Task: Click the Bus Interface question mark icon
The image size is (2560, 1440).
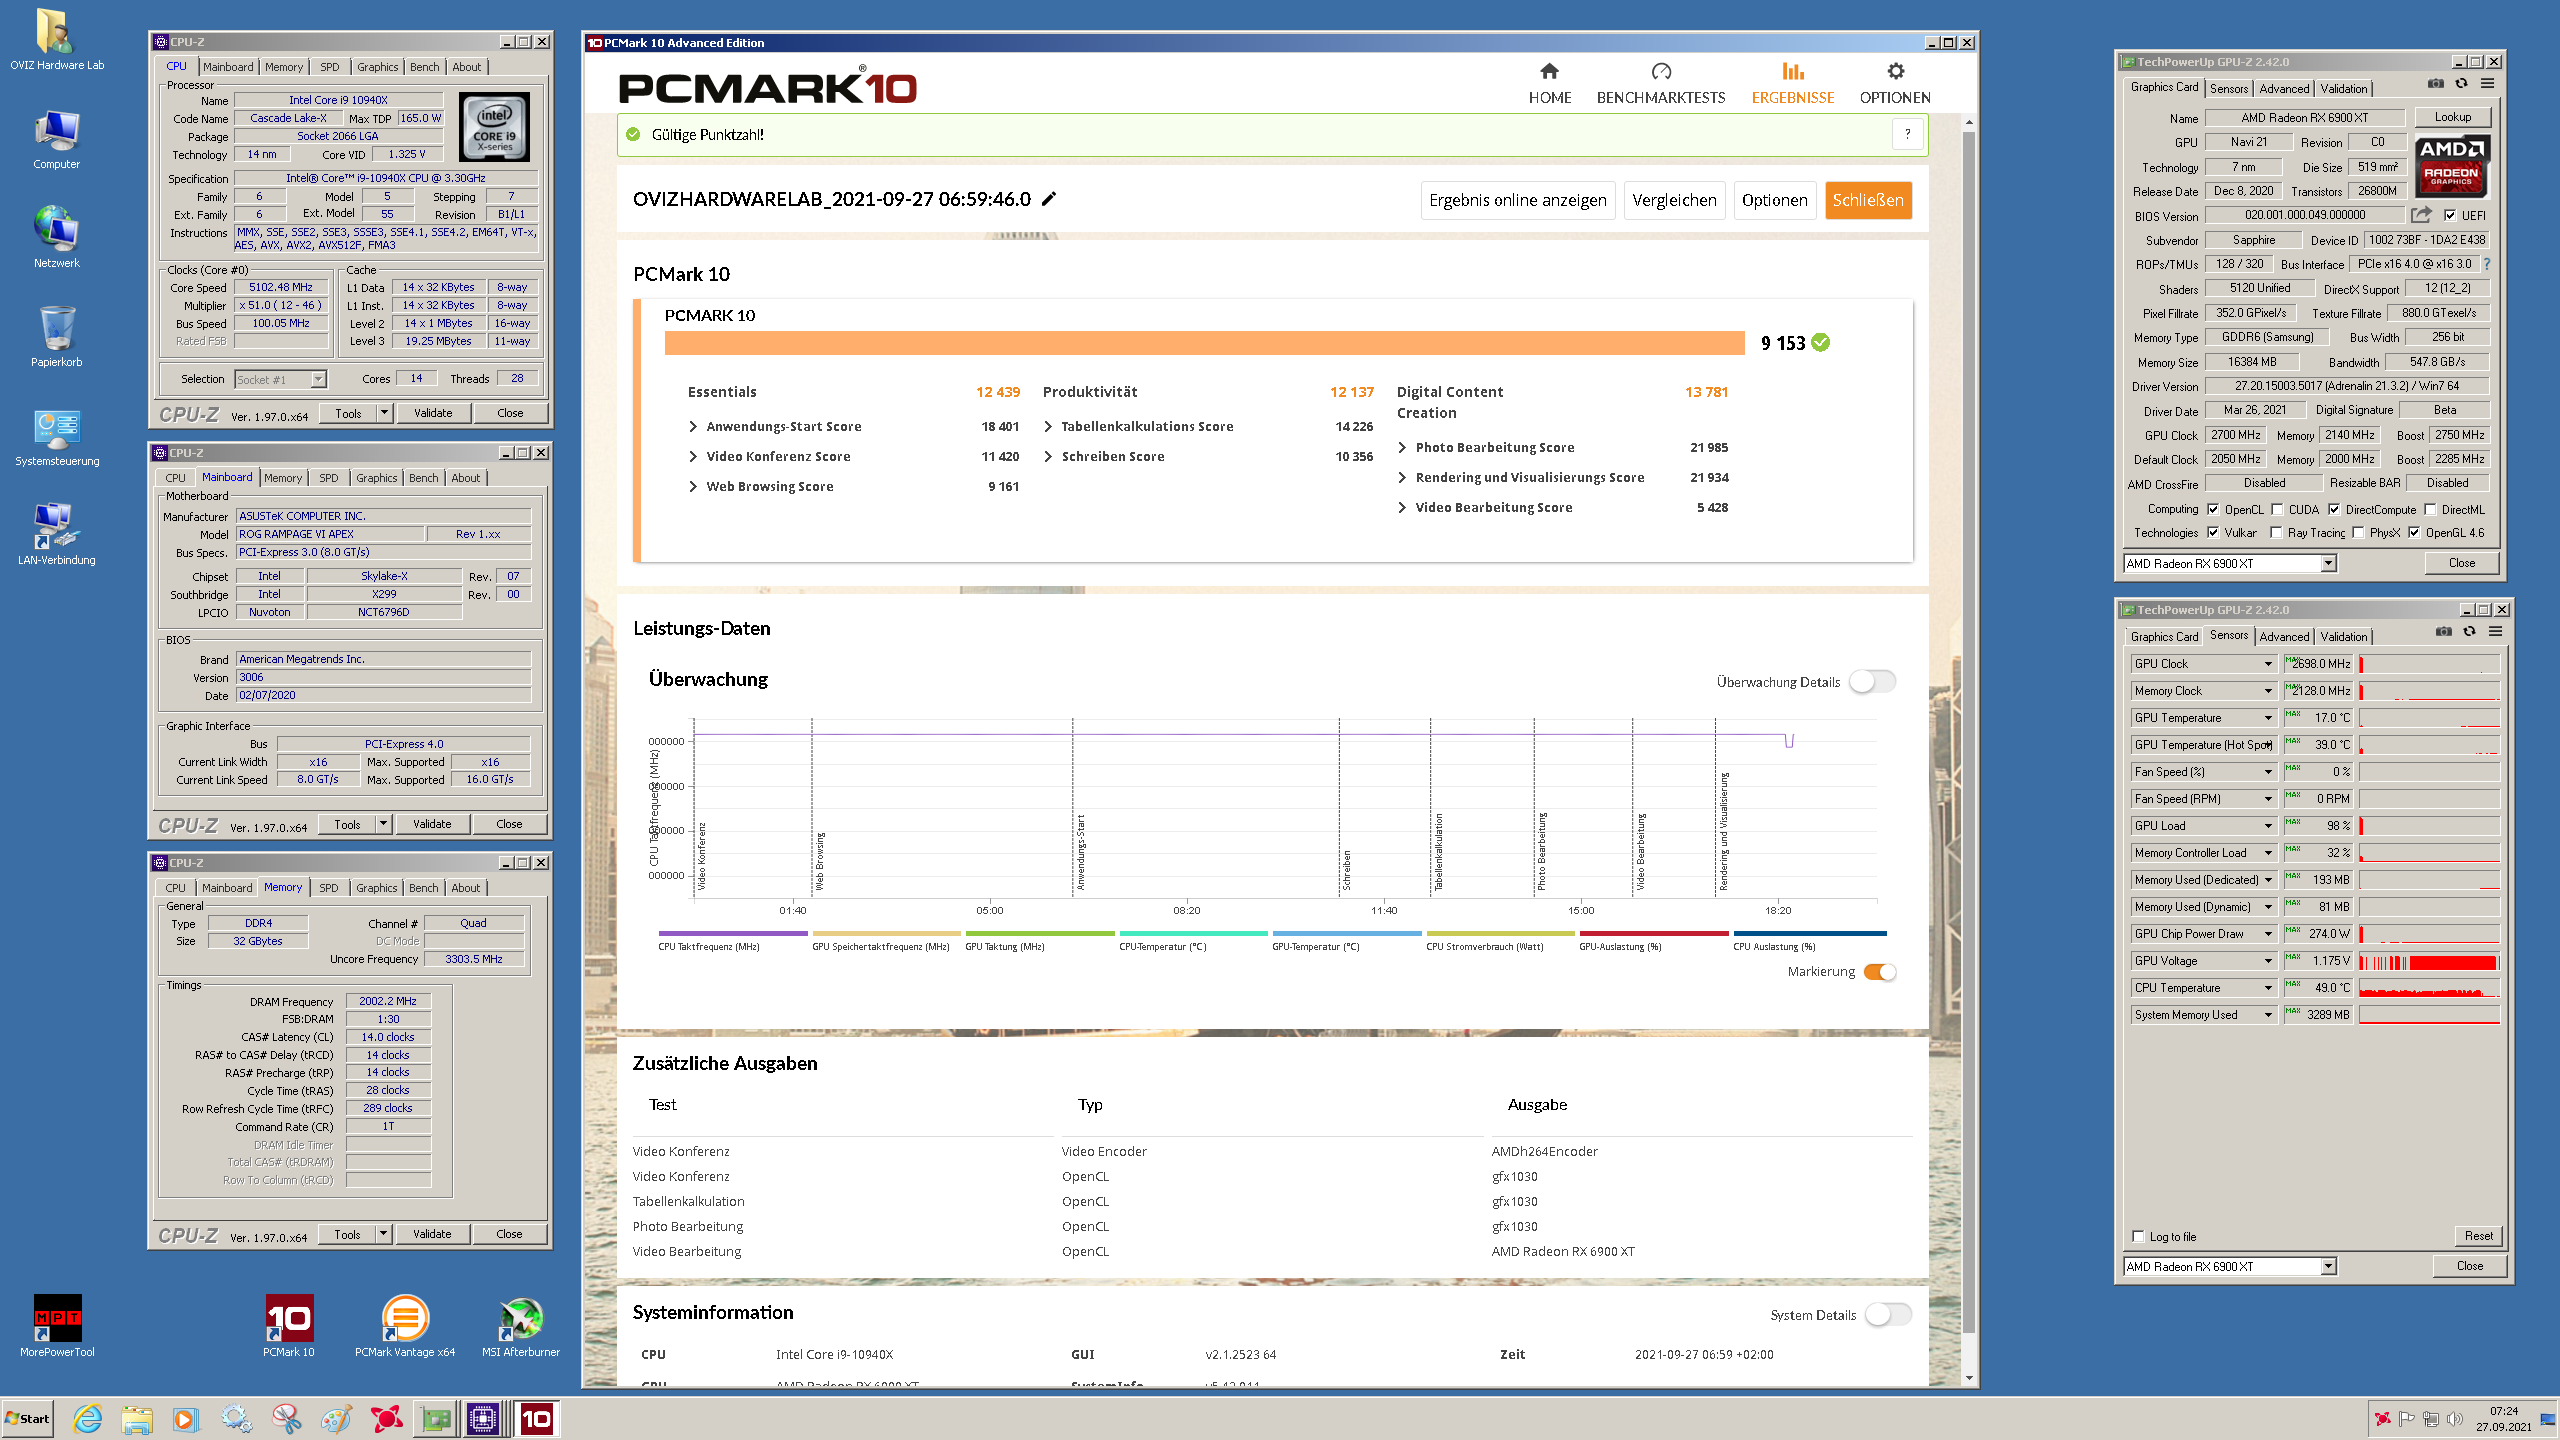Action: coord(2487,264)
